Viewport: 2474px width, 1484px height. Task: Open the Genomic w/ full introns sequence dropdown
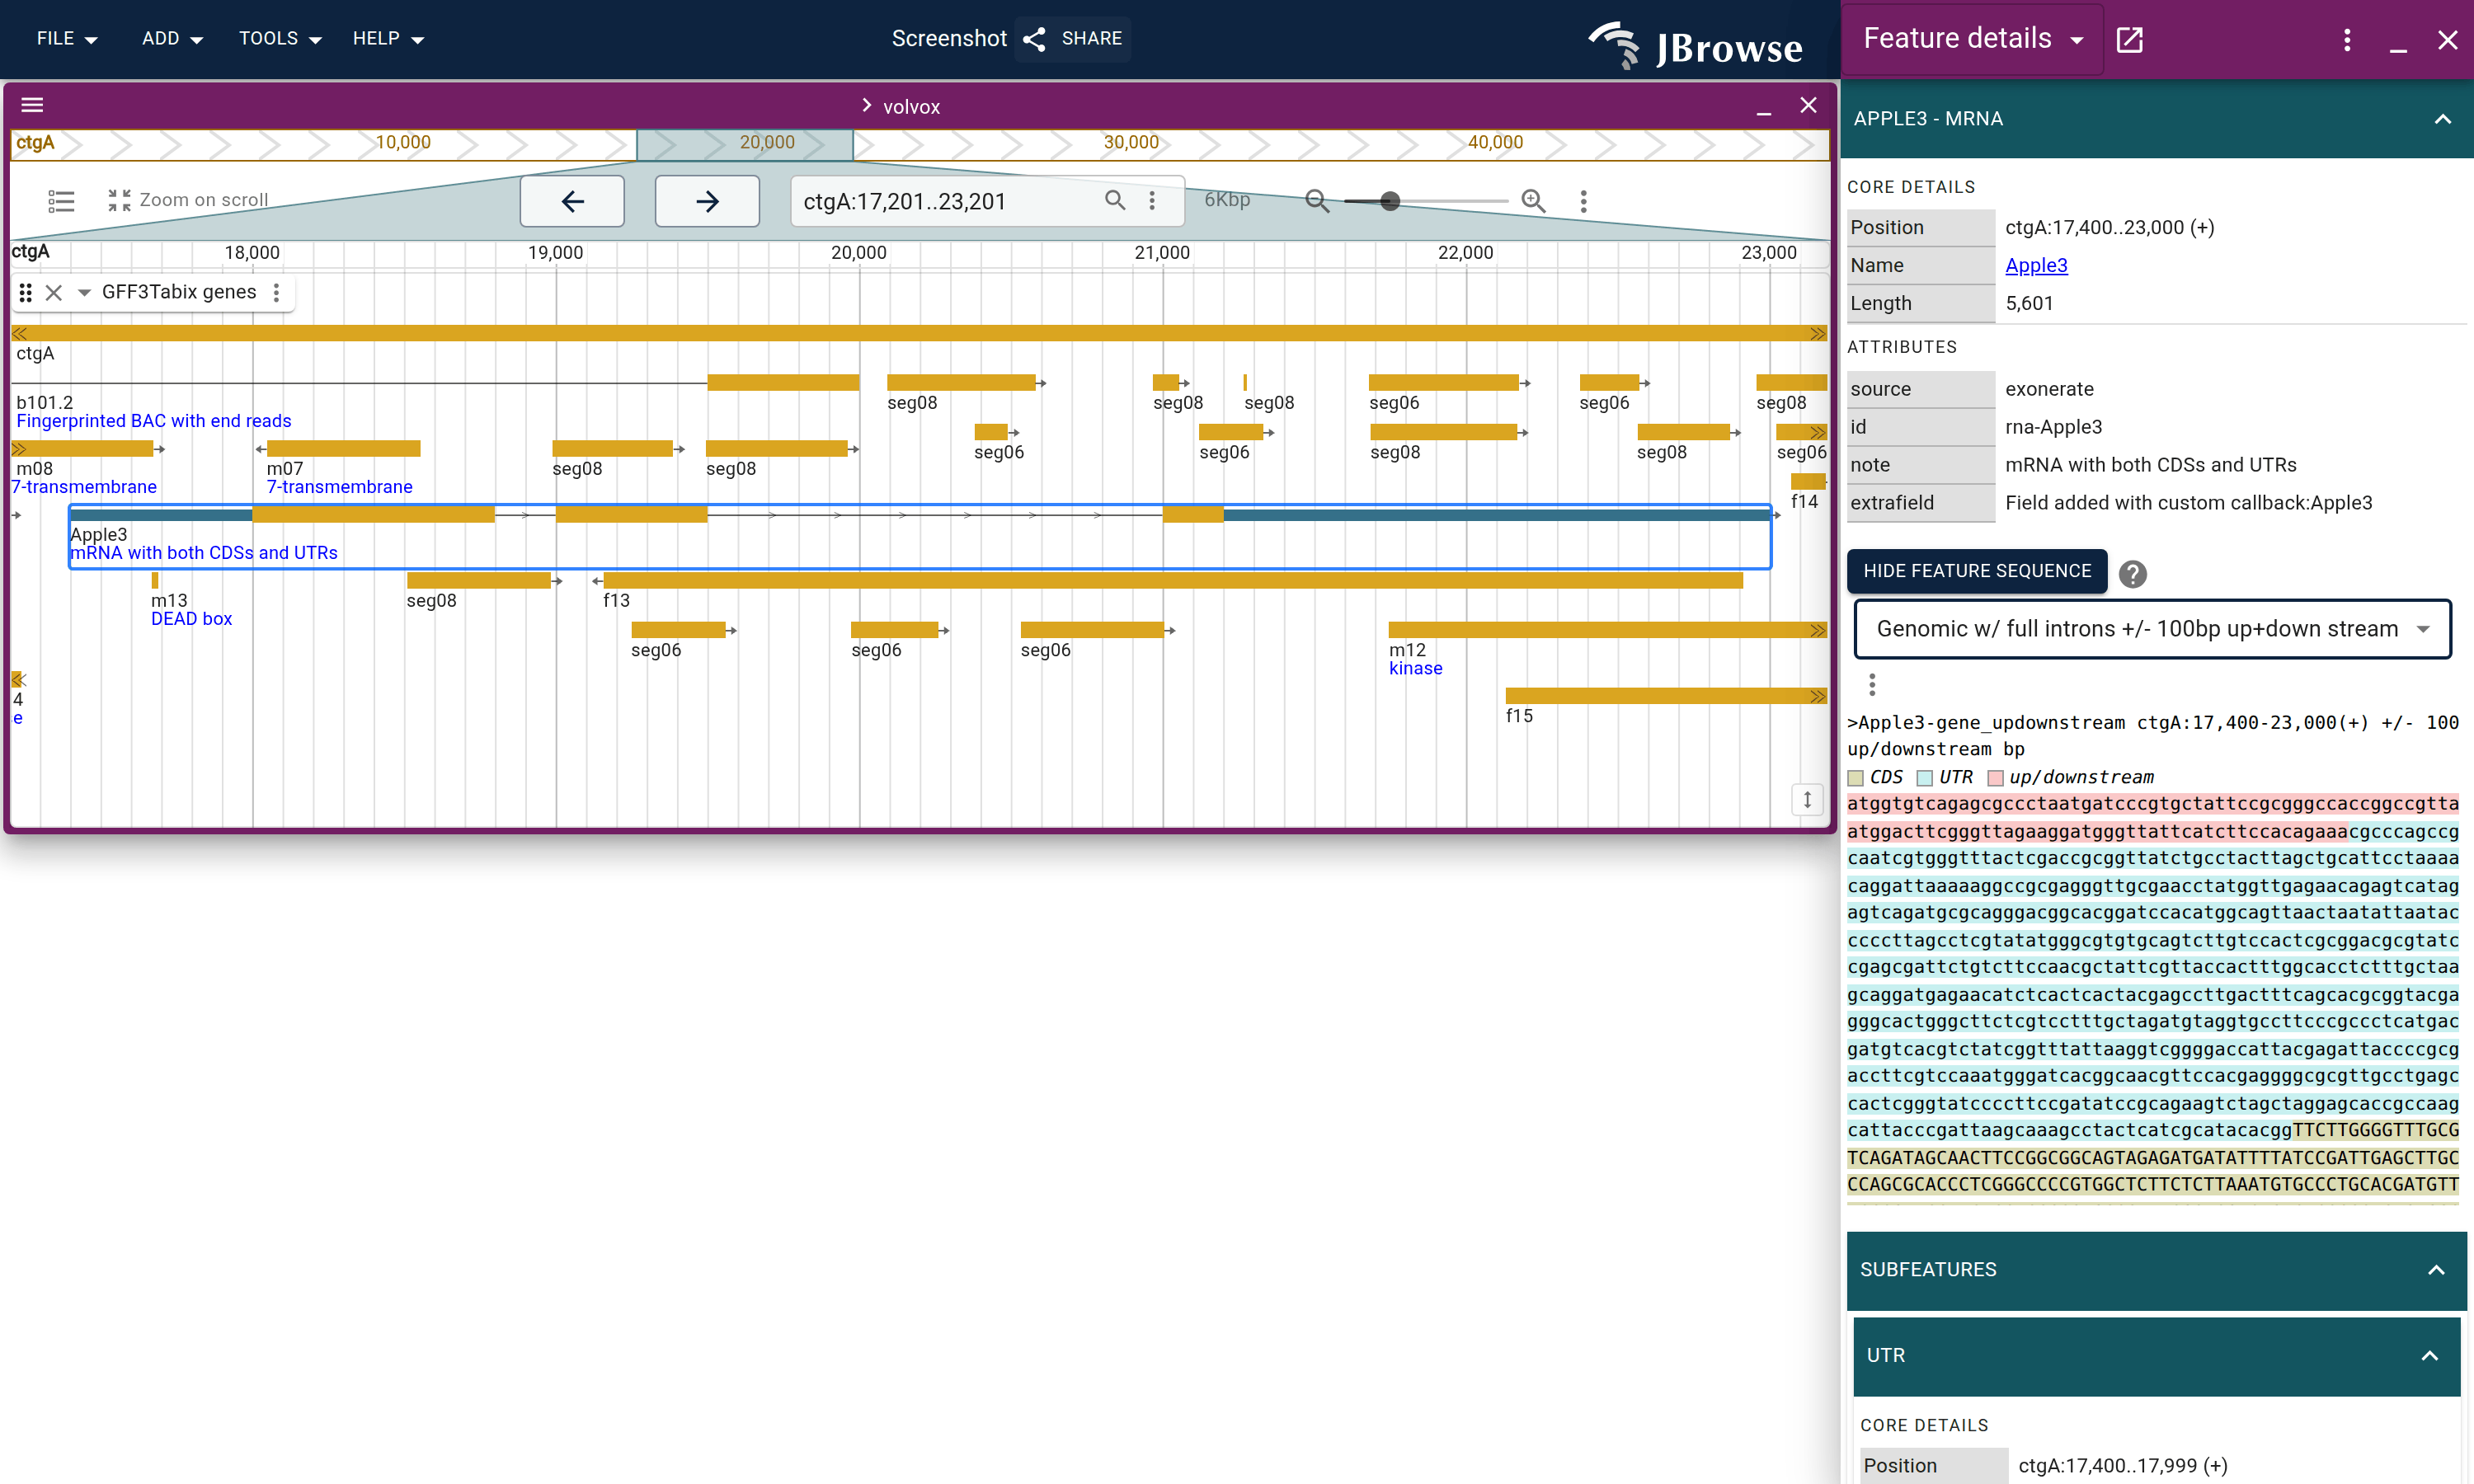(2152, 628)
